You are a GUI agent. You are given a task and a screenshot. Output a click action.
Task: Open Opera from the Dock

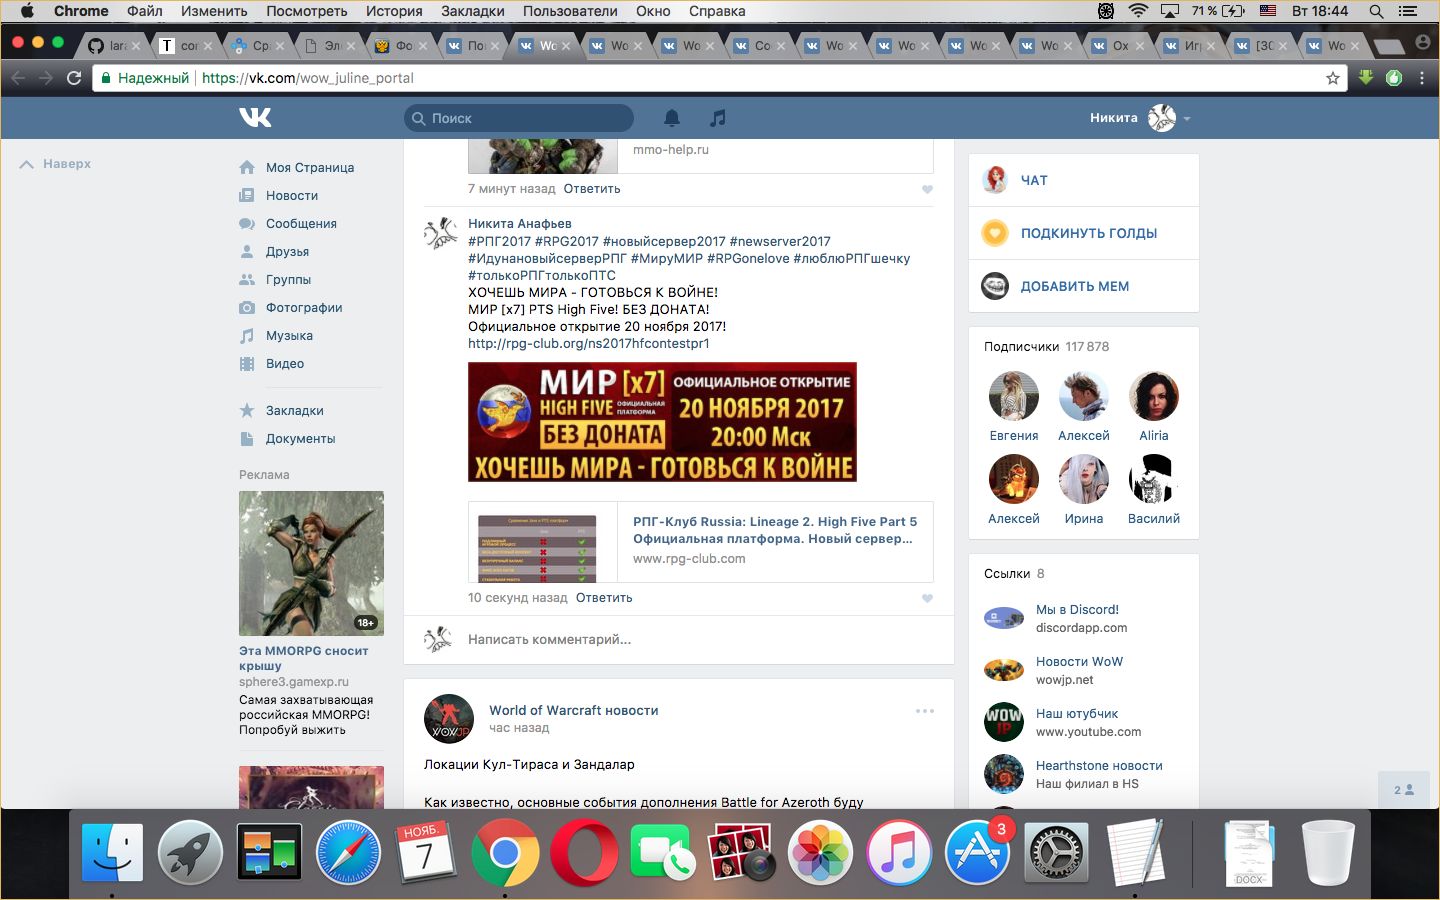point(584,853)
